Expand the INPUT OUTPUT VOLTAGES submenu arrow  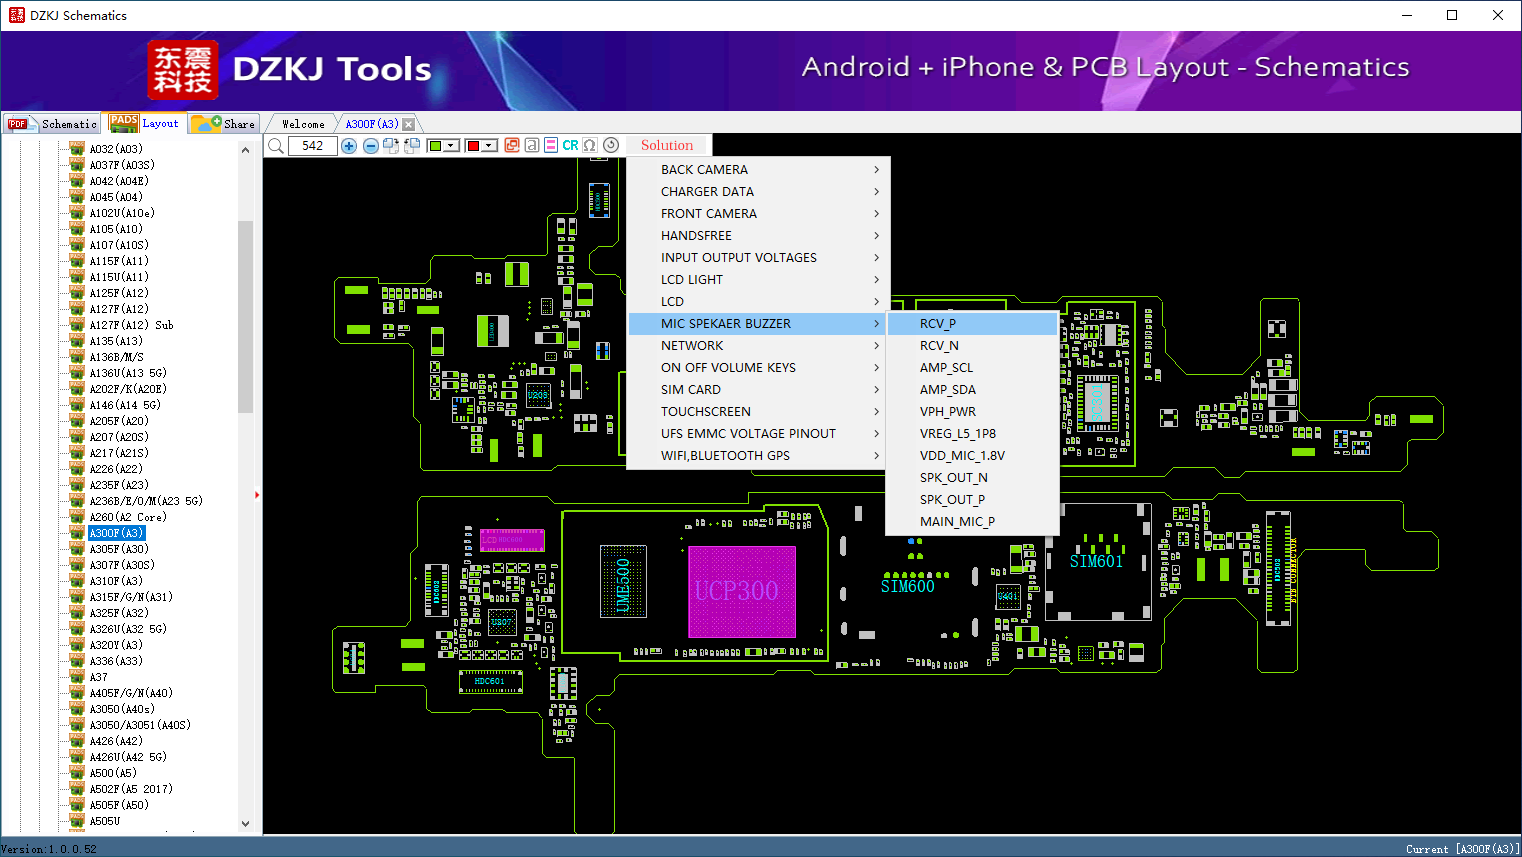coord(877,258)
